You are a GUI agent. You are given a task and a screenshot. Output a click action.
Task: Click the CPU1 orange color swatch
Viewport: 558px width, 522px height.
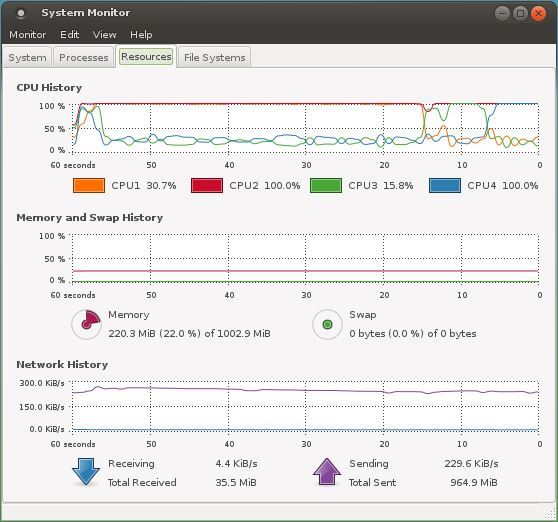(x=89, y=185)
